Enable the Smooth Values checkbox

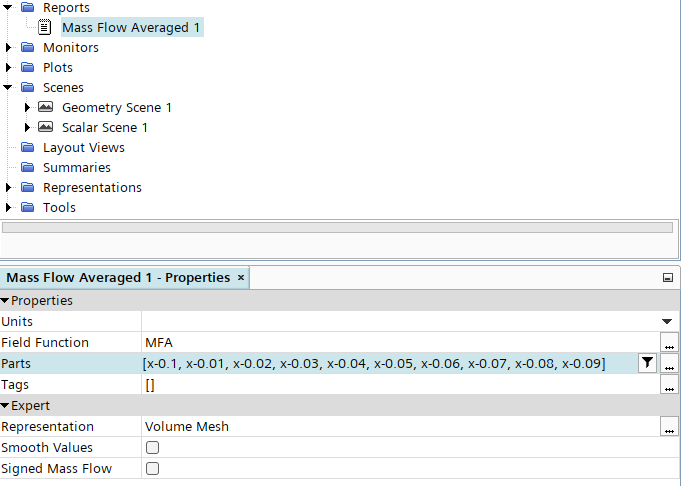point(153,448)
